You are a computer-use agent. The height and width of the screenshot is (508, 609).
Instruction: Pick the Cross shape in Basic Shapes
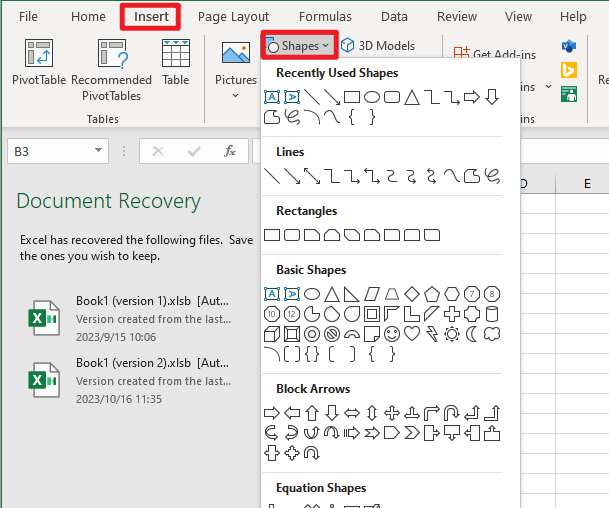(452, 314)
